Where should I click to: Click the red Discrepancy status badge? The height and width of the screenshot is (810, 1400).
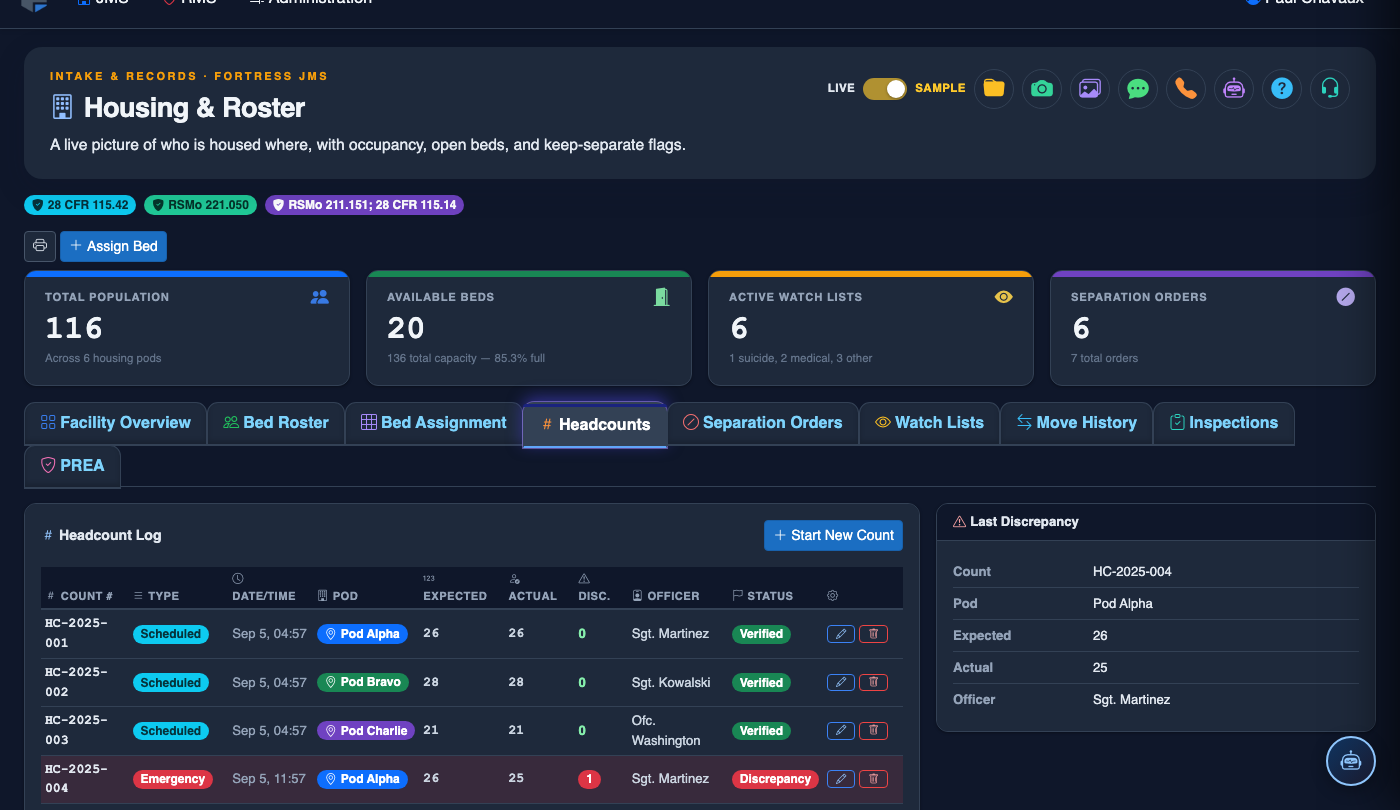coord(775,779)
